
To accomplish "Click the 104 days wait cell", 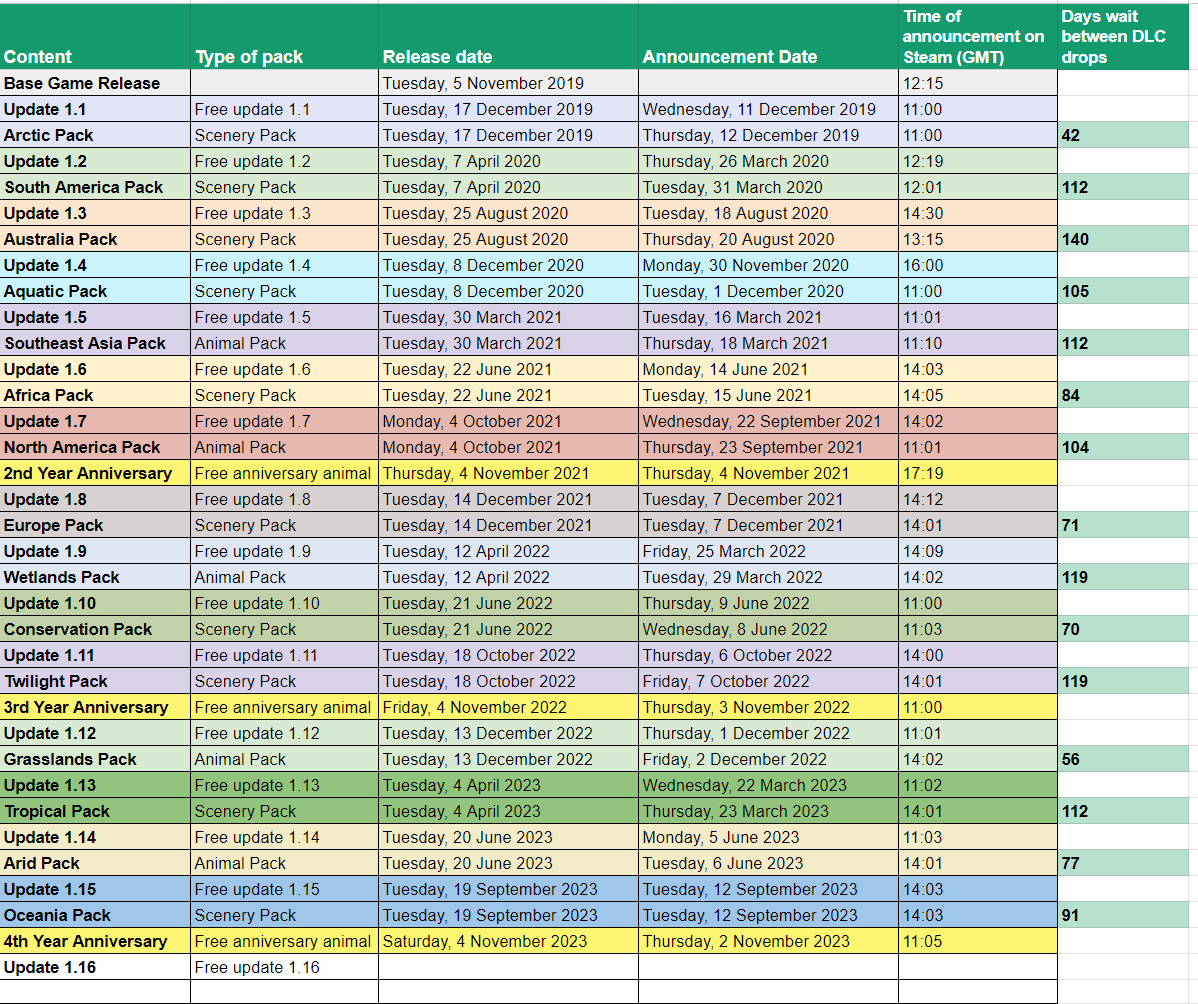I will tap(1123, 447).
